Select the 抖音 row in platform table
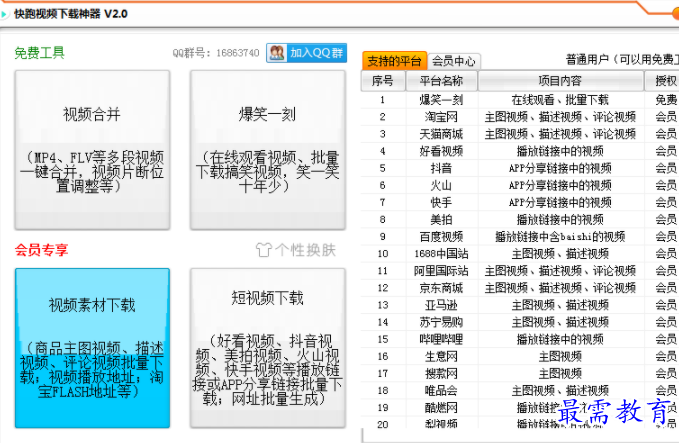The width and height of the screenshot is (679, 443). pos(441,168)
